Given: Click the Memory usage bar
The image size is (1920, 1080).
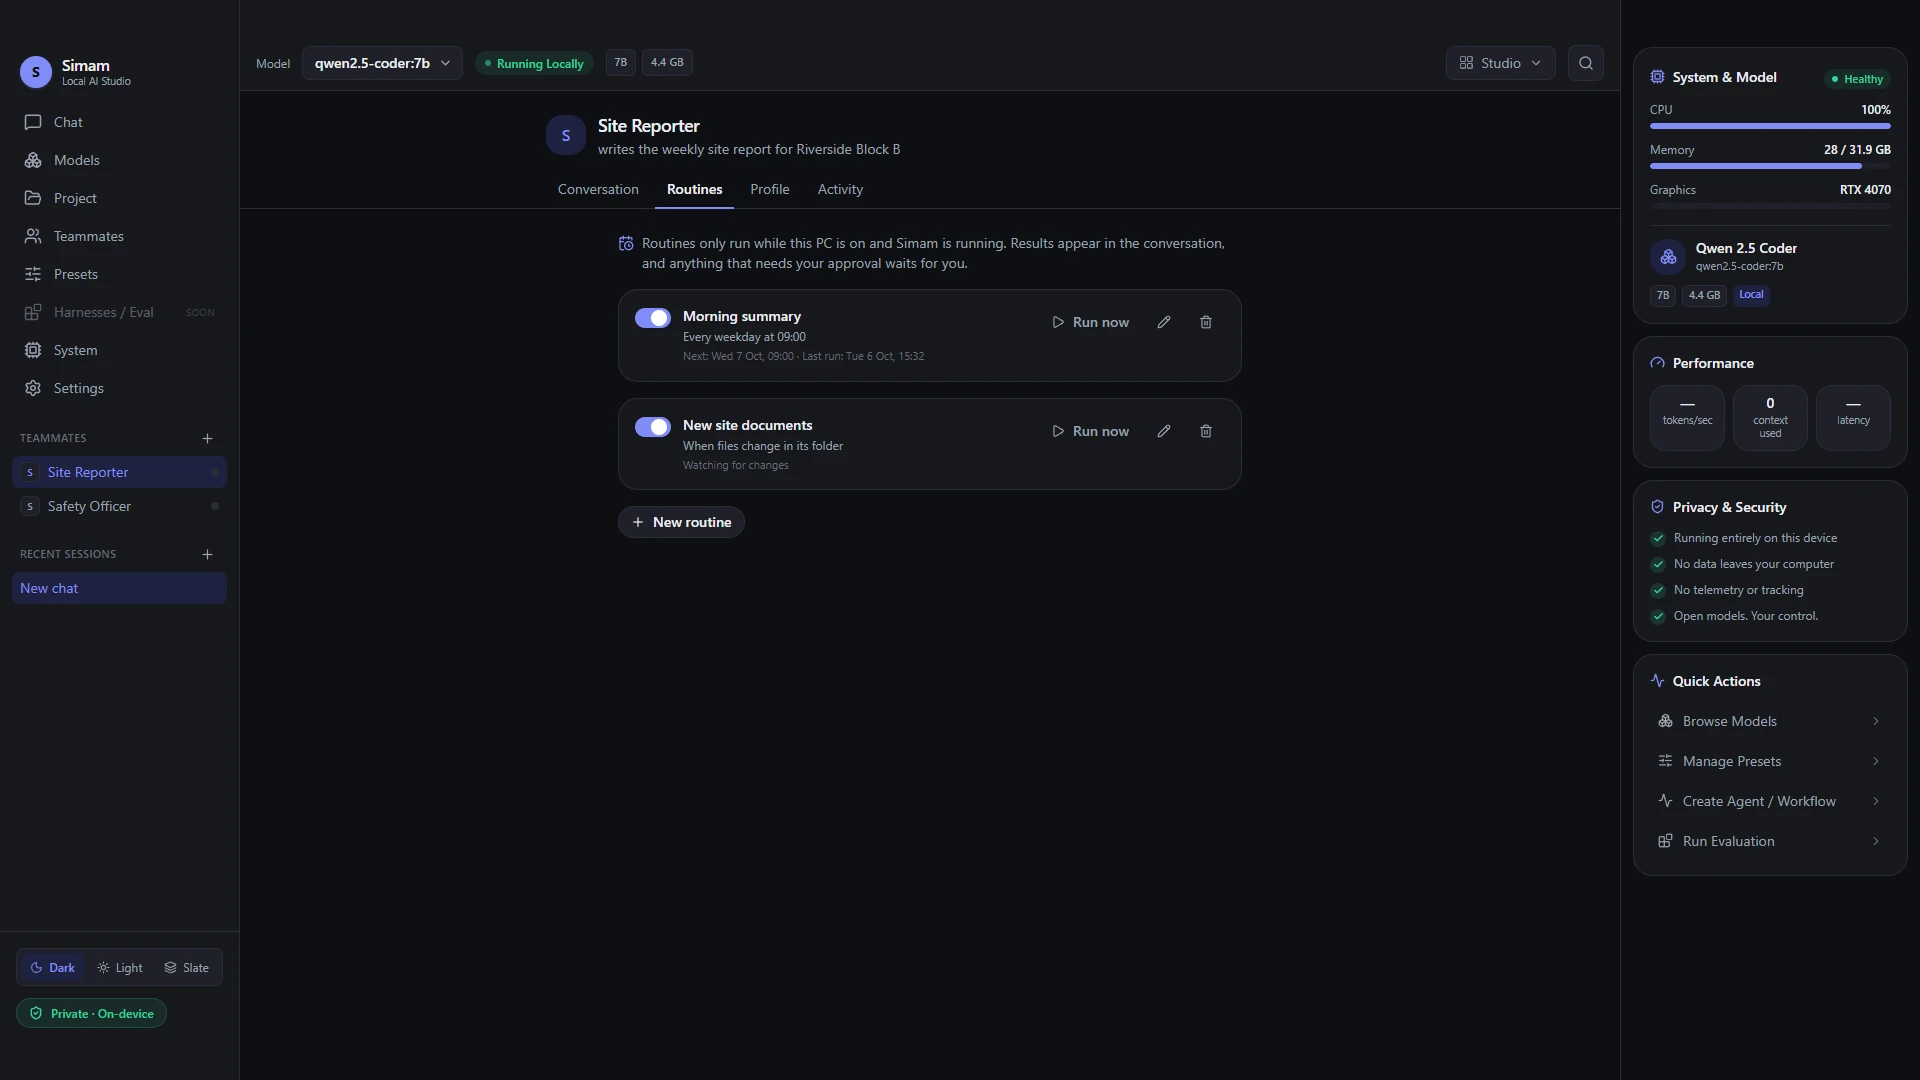Looking at the screenshot, I should 1770,166.
